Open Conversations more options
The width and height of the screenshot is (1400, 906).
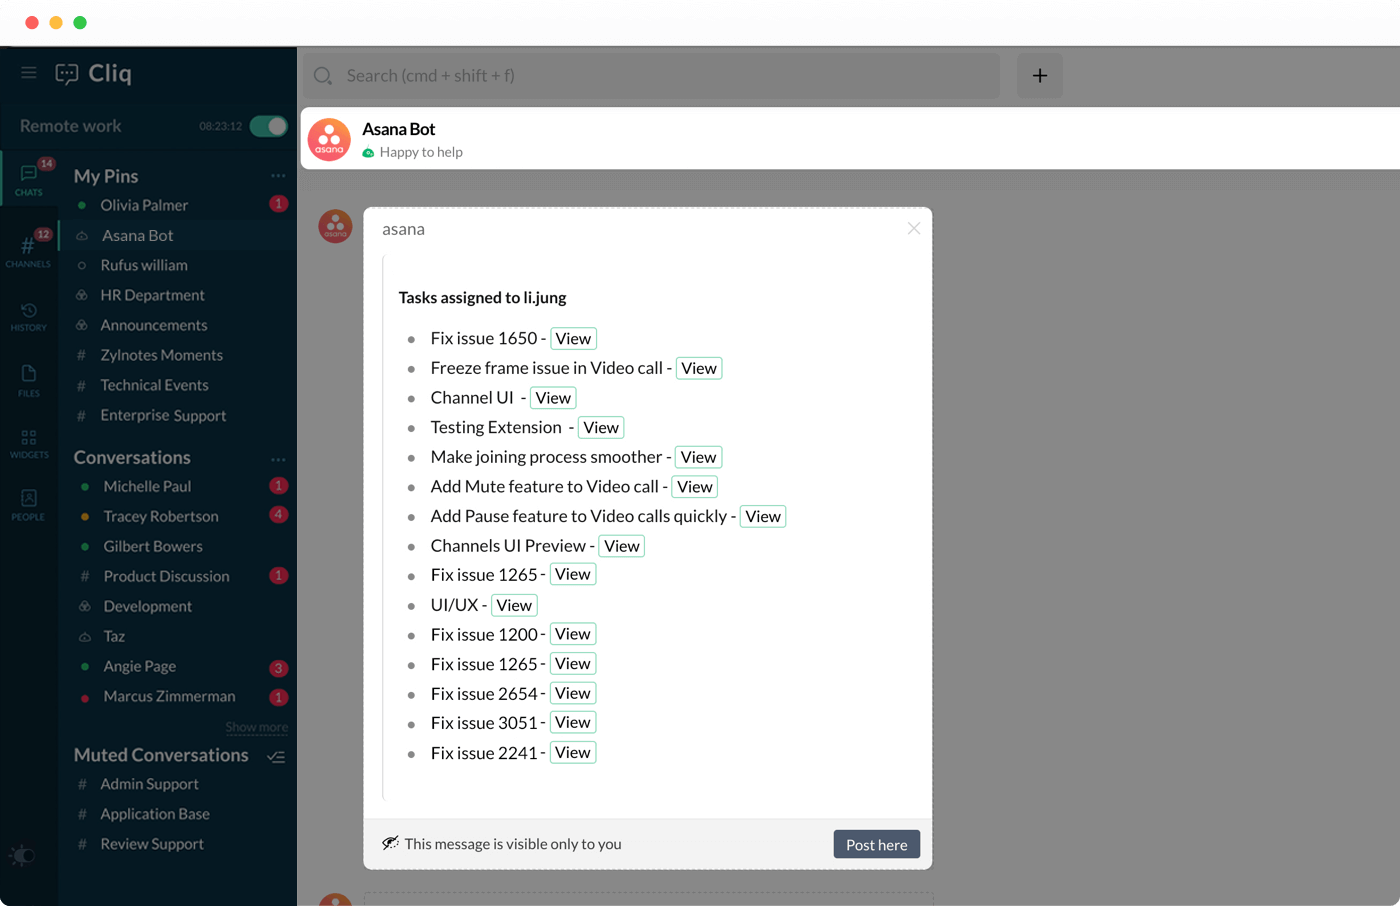tap(278, 459)
